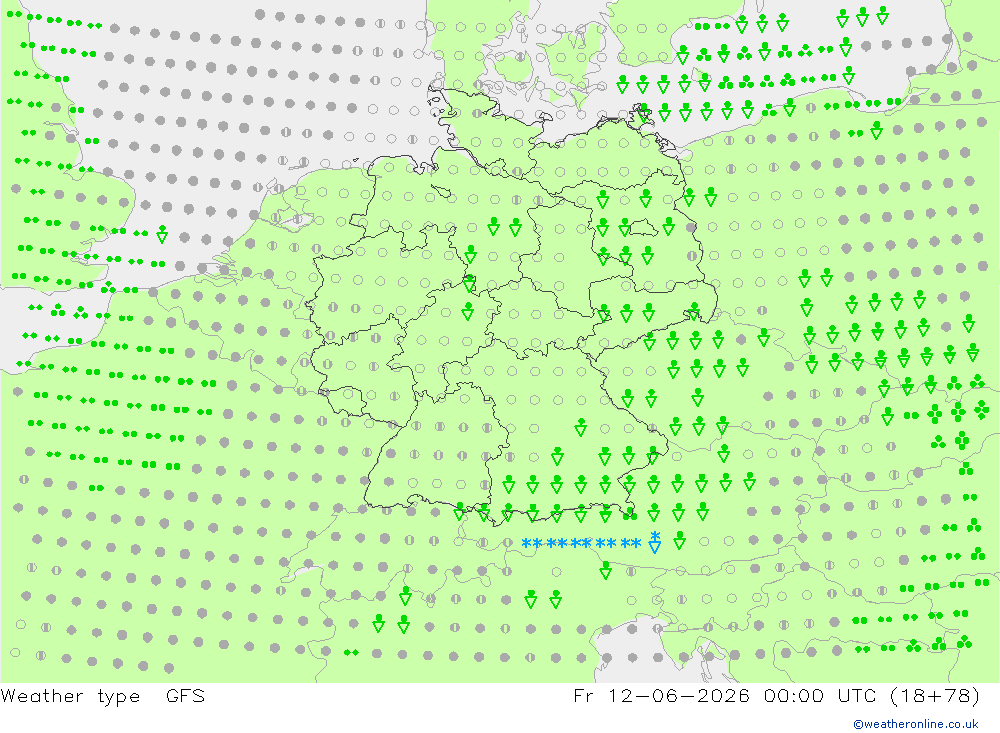Click the "Weather type" caption text
This screenshot has width=1000, height=733.
tap(70, 695)
